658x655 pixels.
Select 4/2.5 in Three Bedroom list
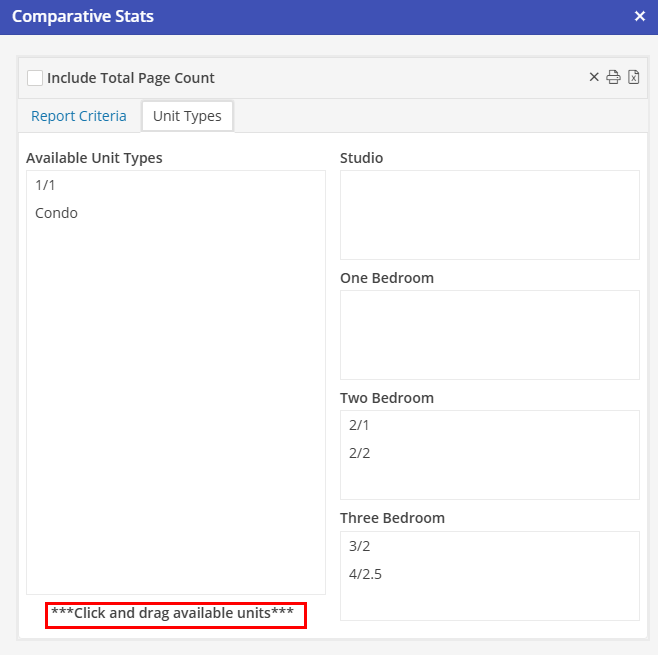tap(365, 574)
